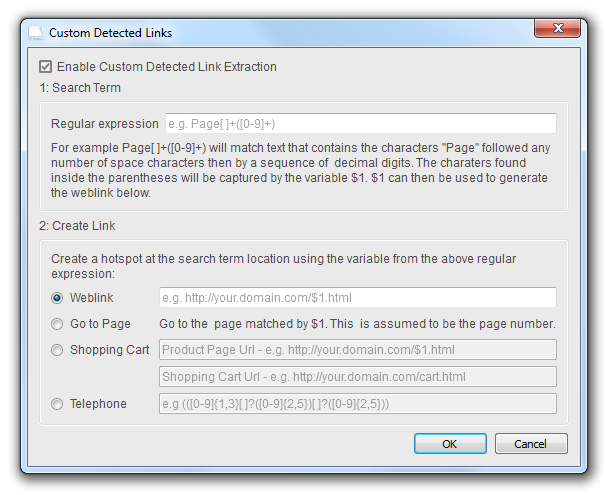
Task: Select the Telephone radio option
Action: (x=57, y=404)
